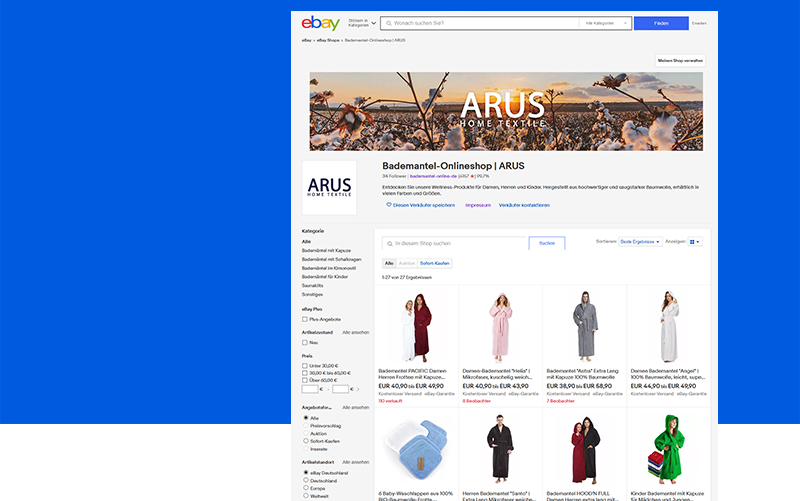Tick the Plus-Angebote checkbox

pyautogui.click(x=305, y=319)
